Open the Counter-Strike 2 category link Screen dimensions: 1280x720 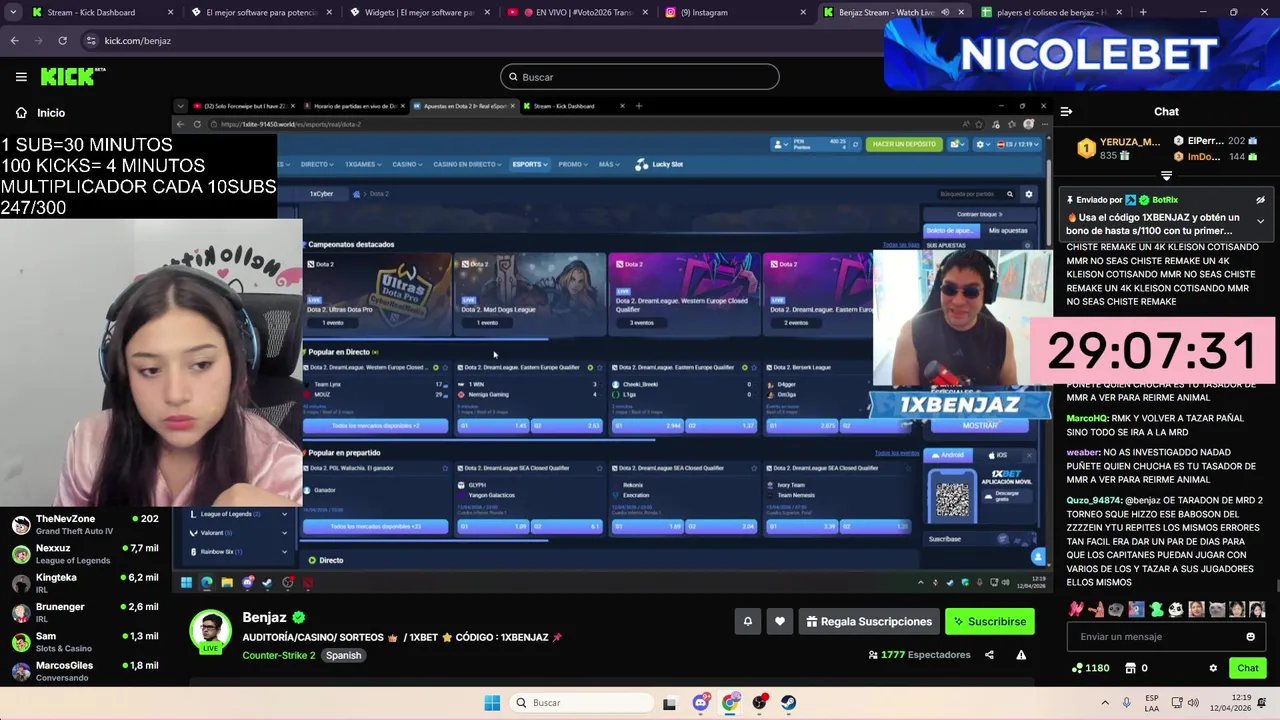[278, 655]
